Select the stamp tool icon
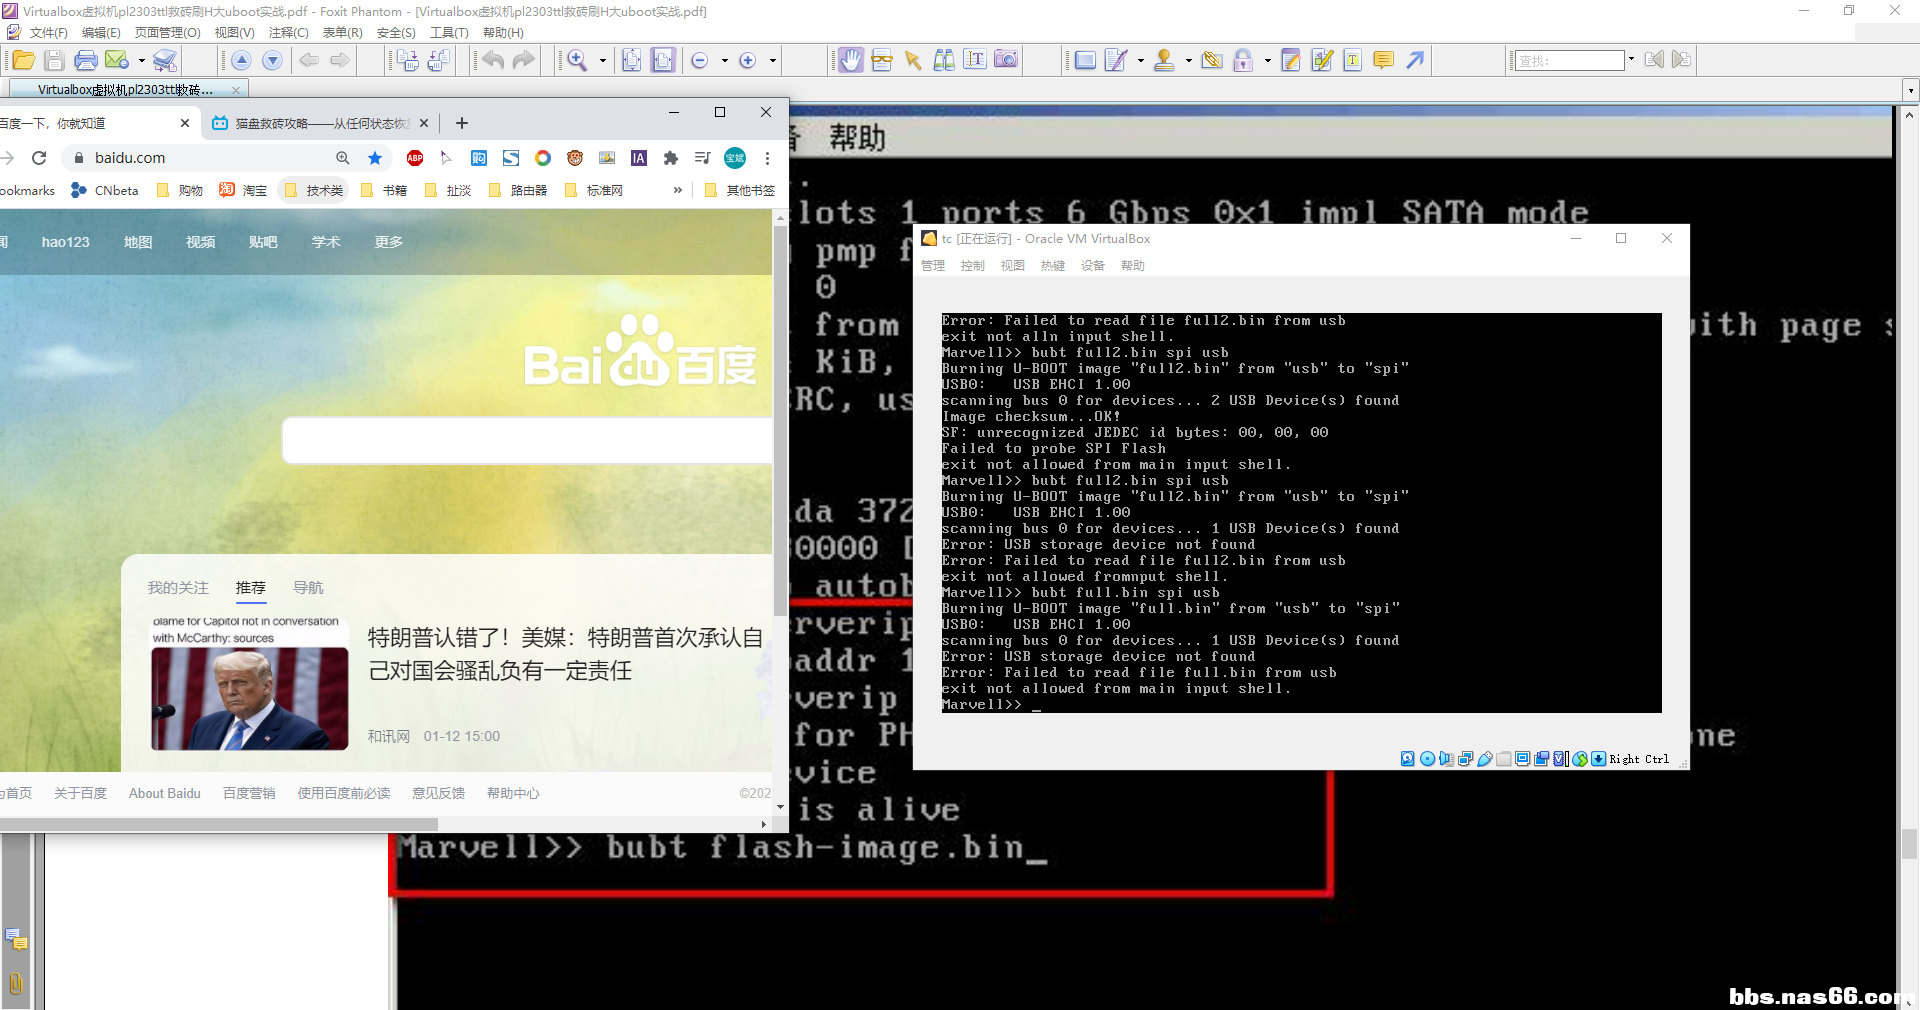The image size is (1920, 1010). pyautogui.click(x=1164, y=60)
